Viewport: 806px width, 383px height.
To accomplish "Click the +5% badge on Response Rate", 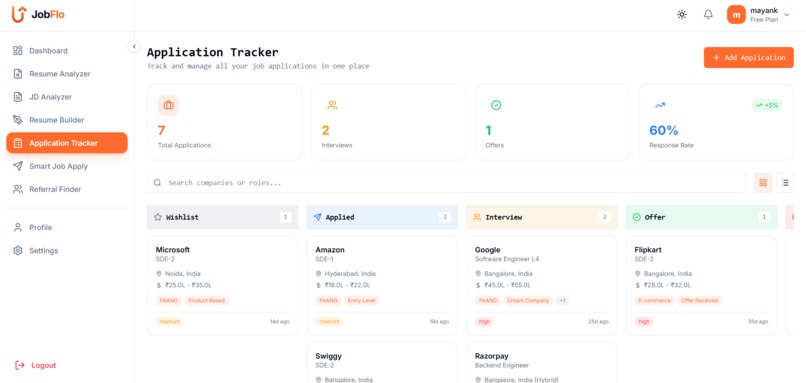I will [767, 105].
